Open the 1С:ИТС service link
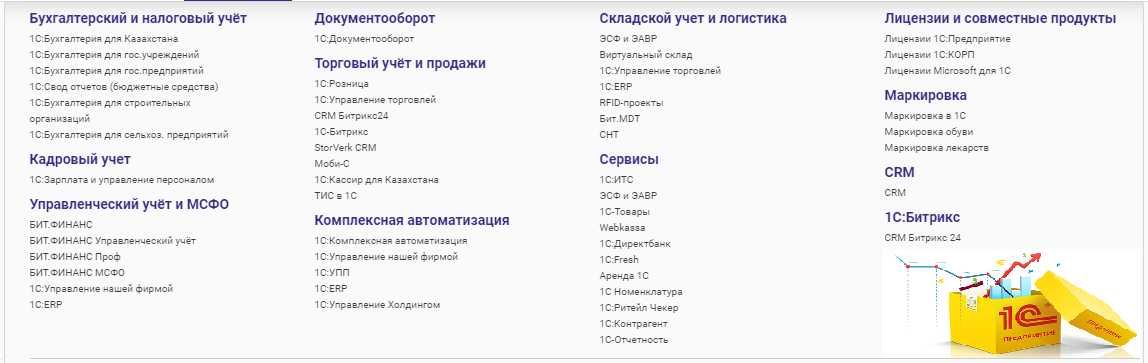 pyautogui.click(x=616, y=179)
